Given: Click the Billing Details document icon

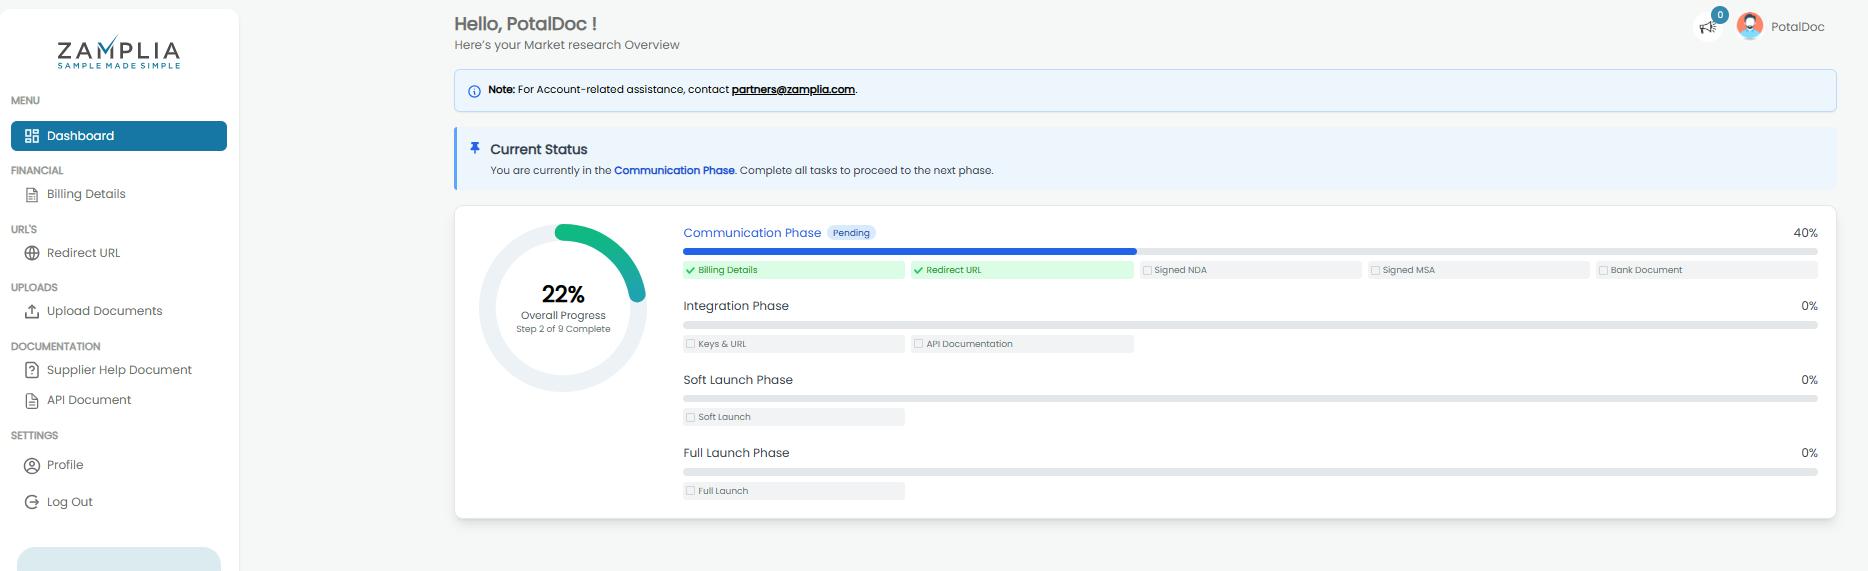Looking at the screenshot, I should [x=32, y=195].
